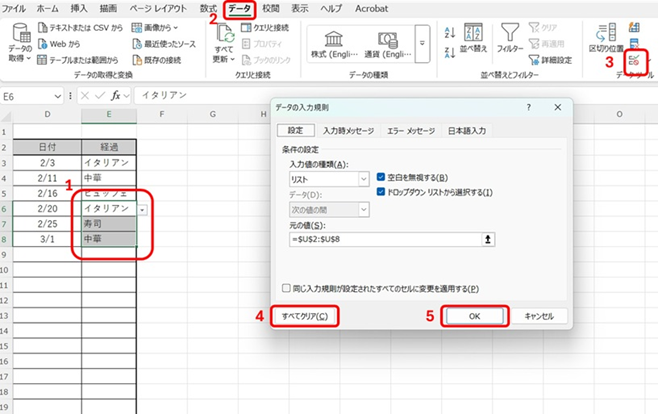Enable 同じ入力規則 apply-to-all-cells checkbox
Screen dimensions: 658x414
point(286,288)
